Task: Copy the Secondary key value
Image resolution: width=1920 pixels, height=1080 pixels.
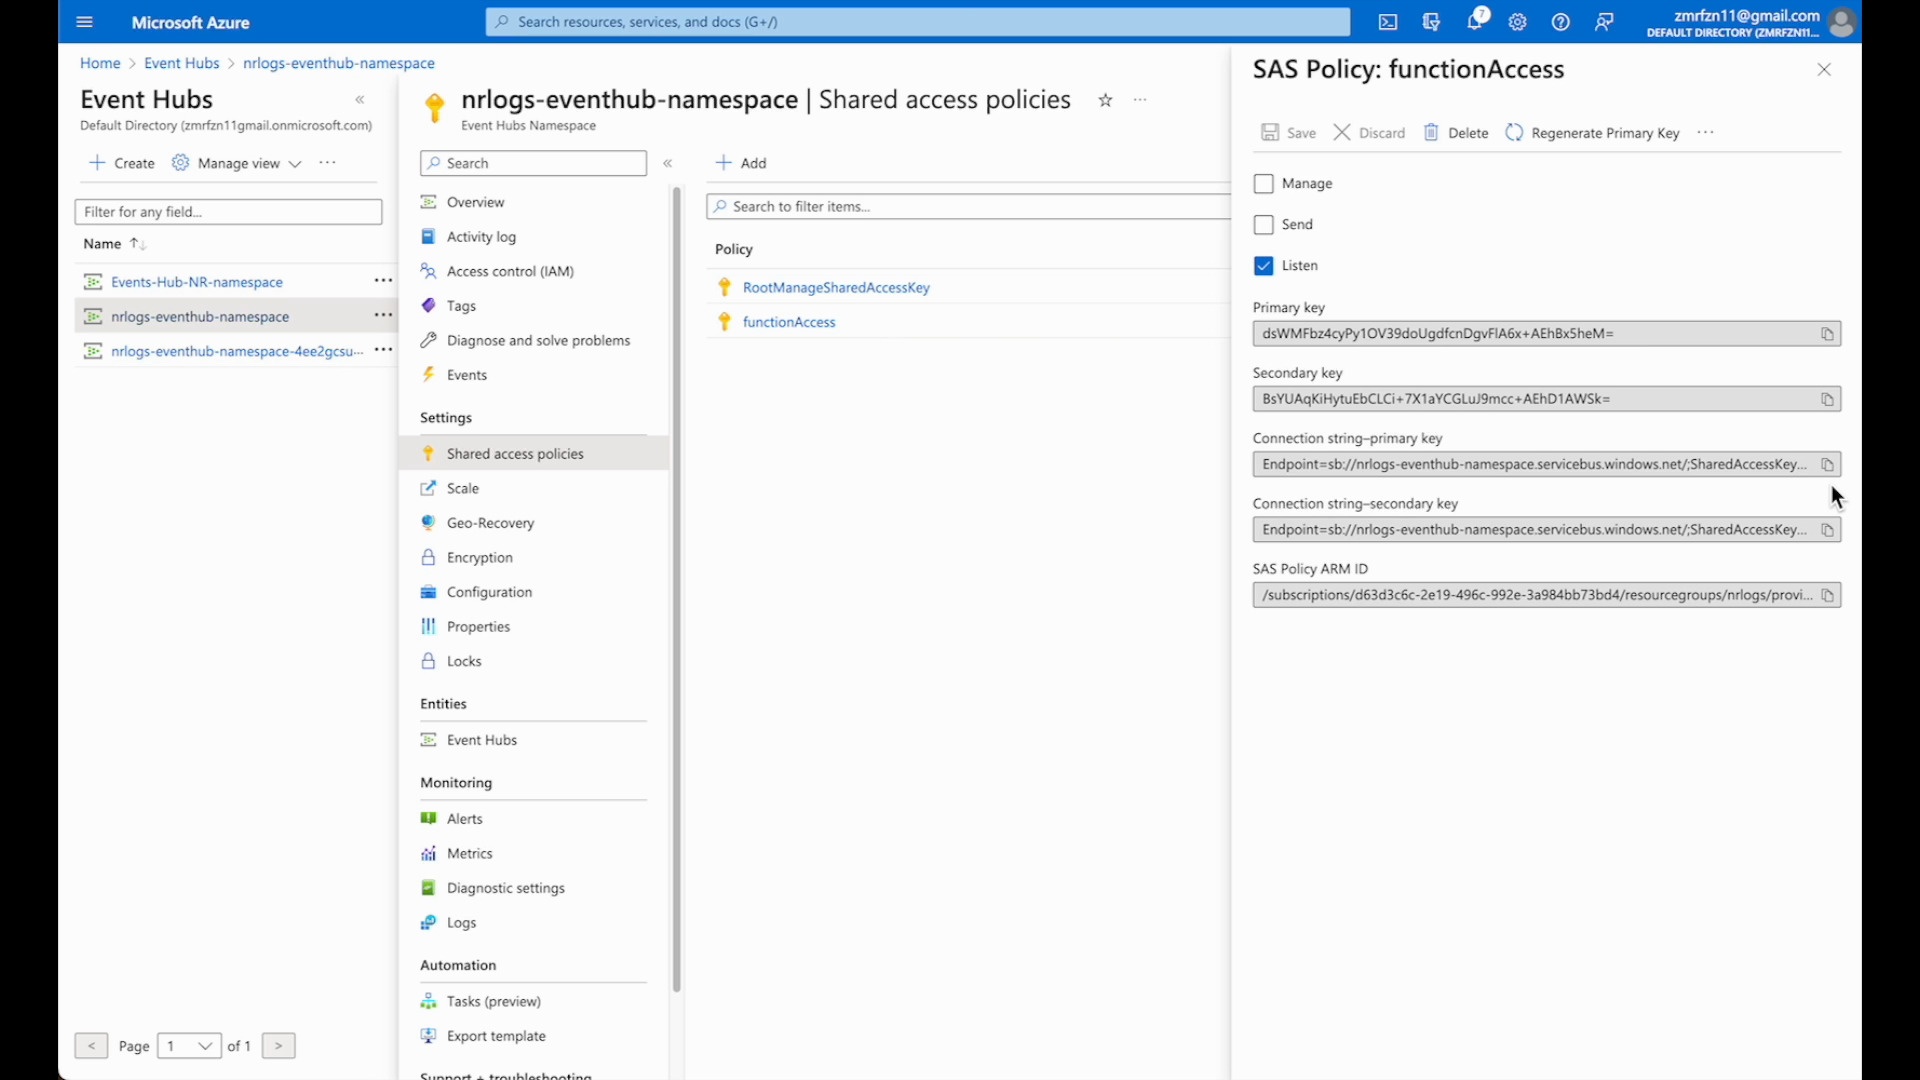Action: tap(1827, 399)
